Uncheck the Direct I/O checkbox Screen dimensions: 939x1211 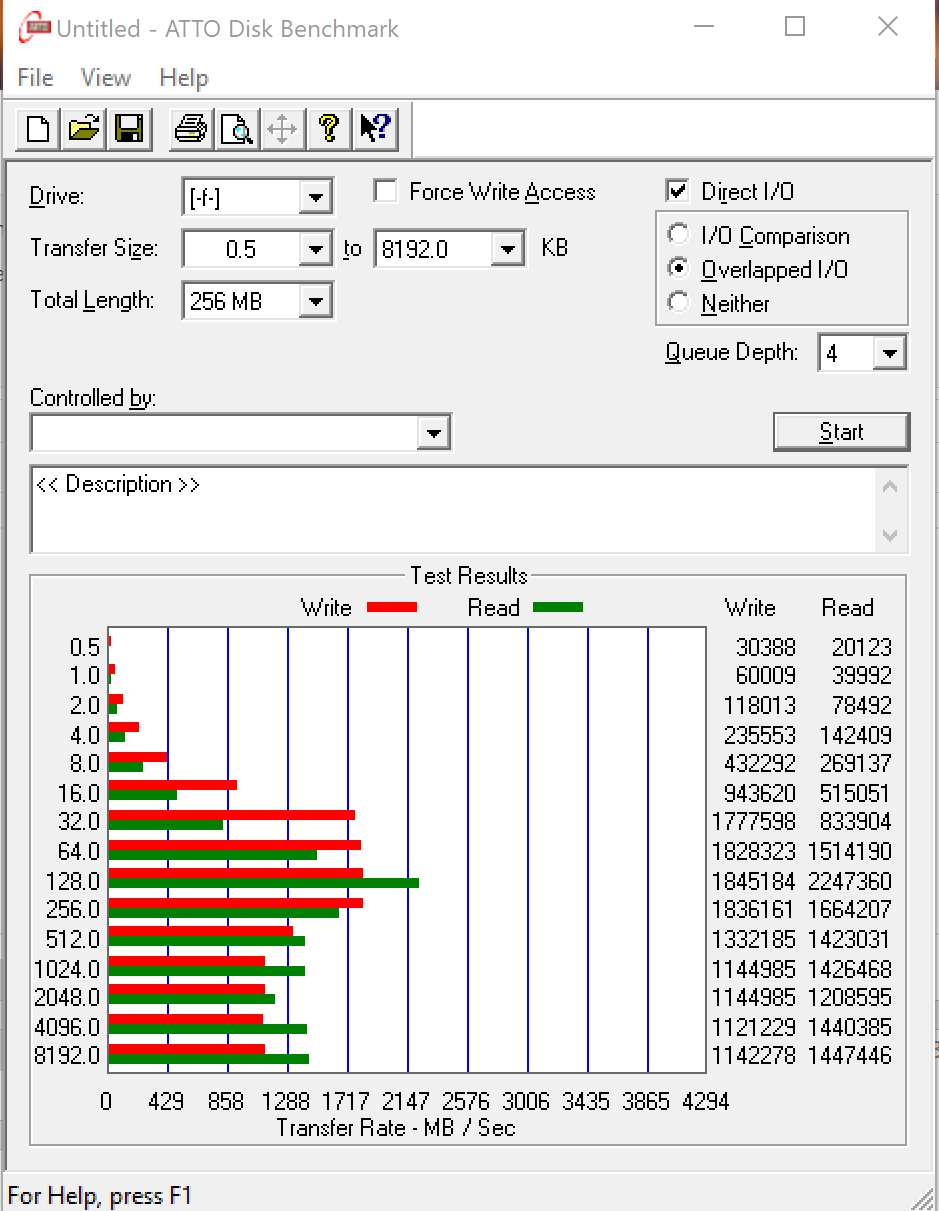click(678, 191)
